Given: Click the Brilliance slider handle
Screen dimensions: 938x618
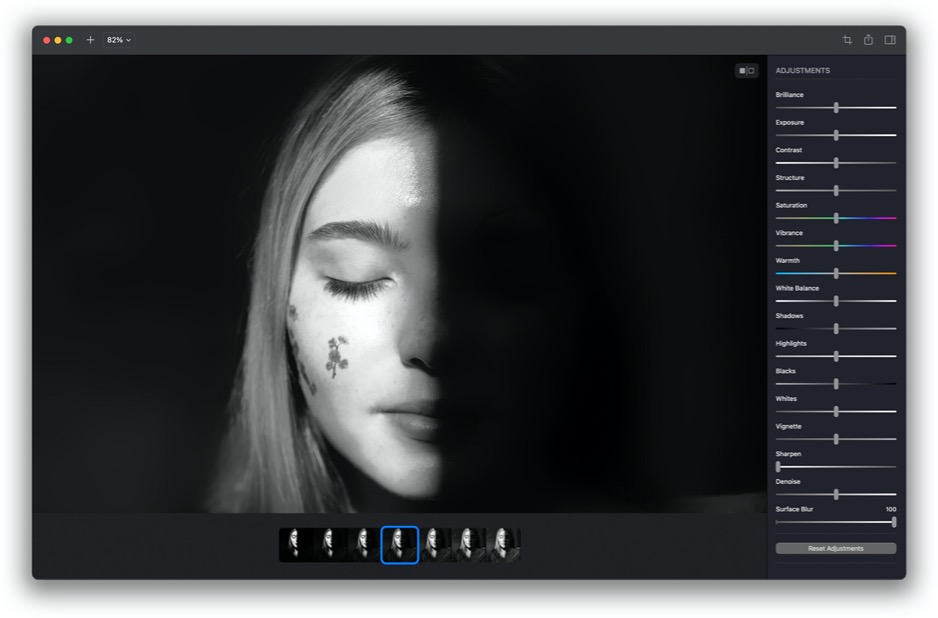Looking at the screenshot, I should point(836,107).
